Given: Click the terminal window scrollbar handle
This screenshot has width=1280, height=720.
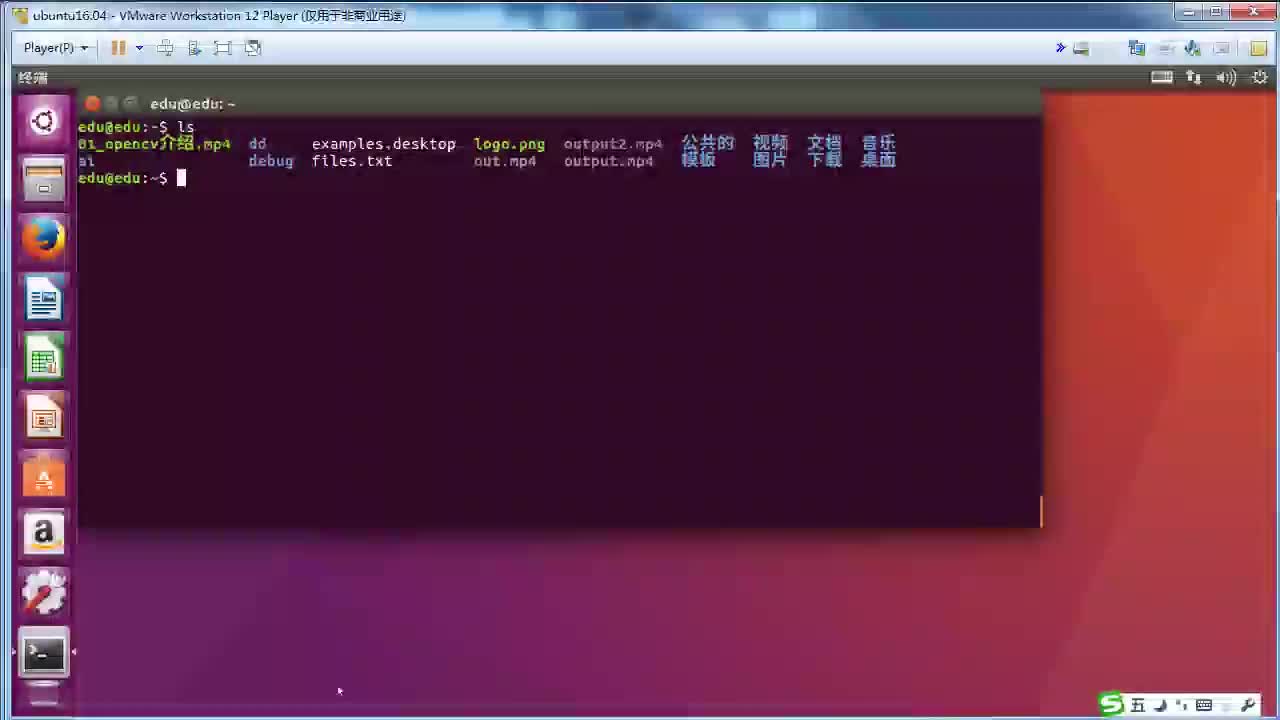Looking at the screenshot, I should (x=1041, y=511).
